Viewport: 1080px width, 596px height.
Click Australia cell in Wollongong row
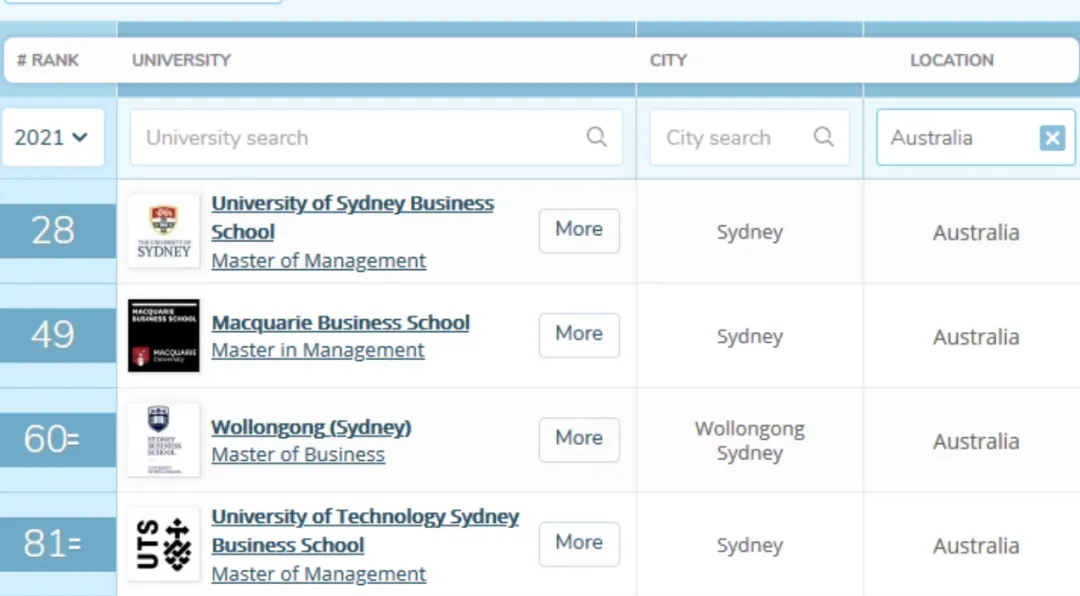pyautogui.click(x=975, y=442)
